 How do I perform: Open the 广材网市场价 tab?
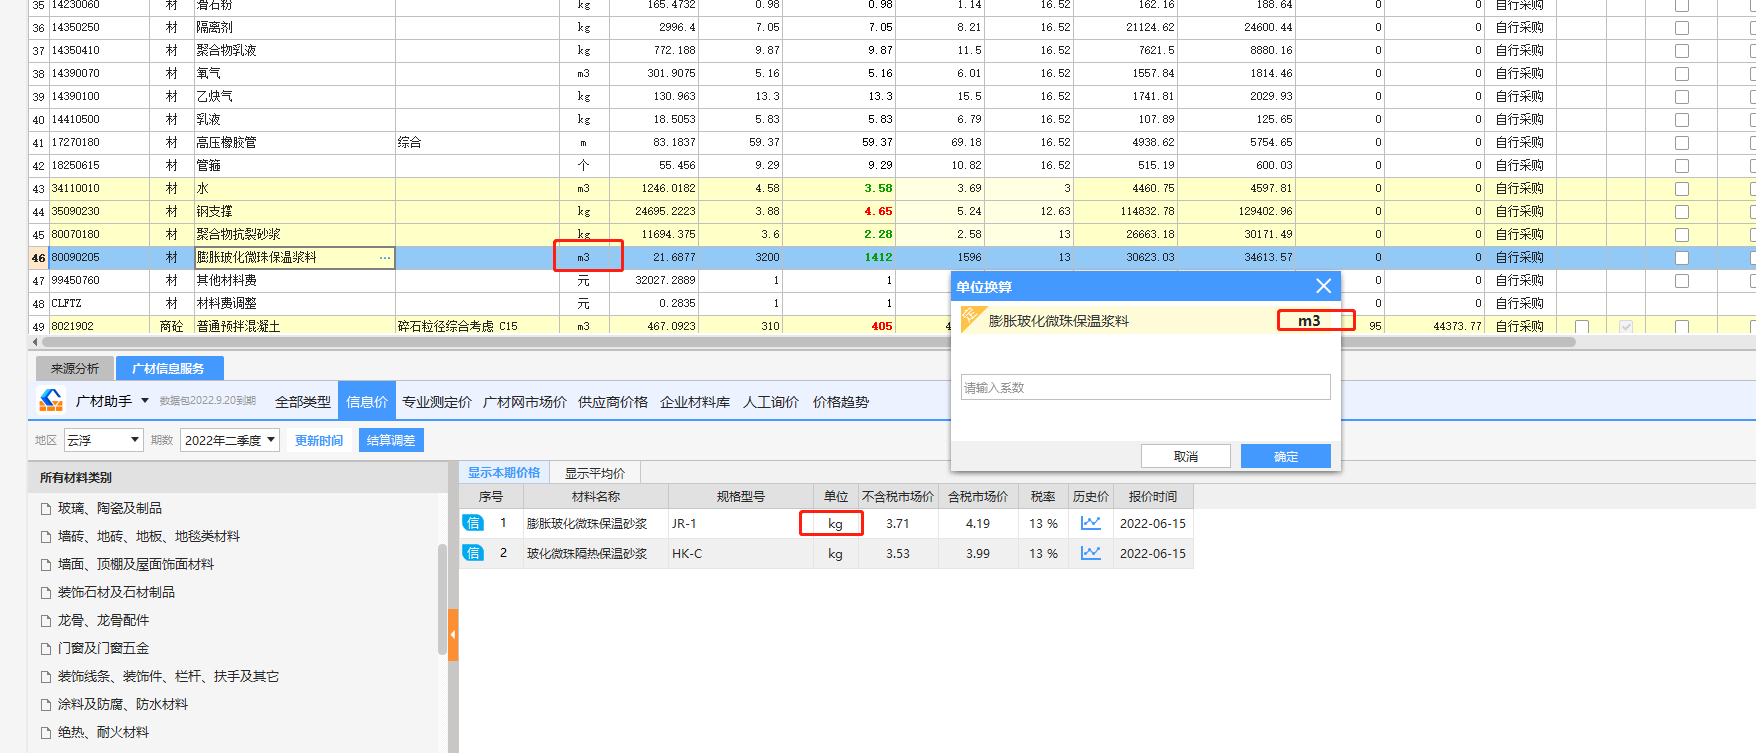tap(525, 402)
